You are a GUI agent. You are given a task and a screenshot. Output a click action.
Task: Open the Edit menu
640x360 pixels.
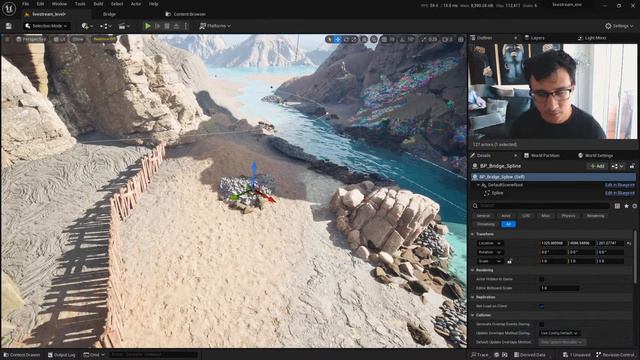(x=40, y=4)
